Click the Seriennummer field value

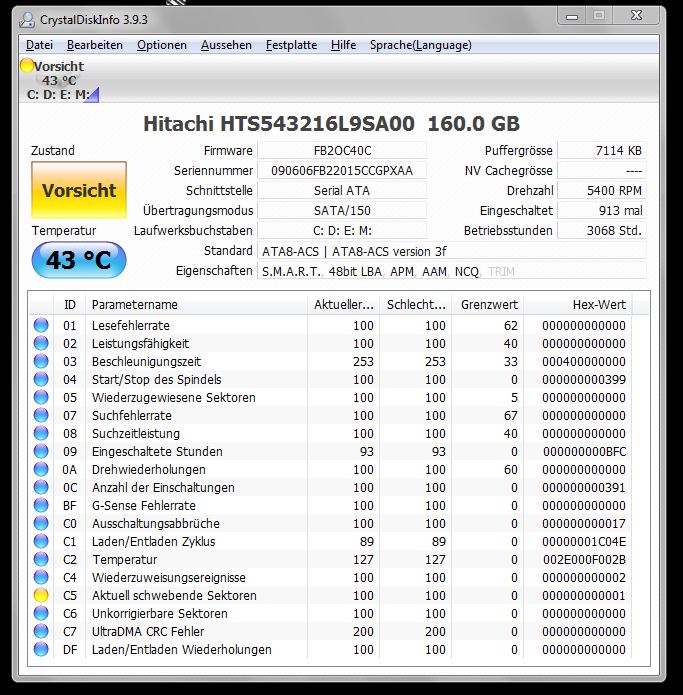coord(342,171)
